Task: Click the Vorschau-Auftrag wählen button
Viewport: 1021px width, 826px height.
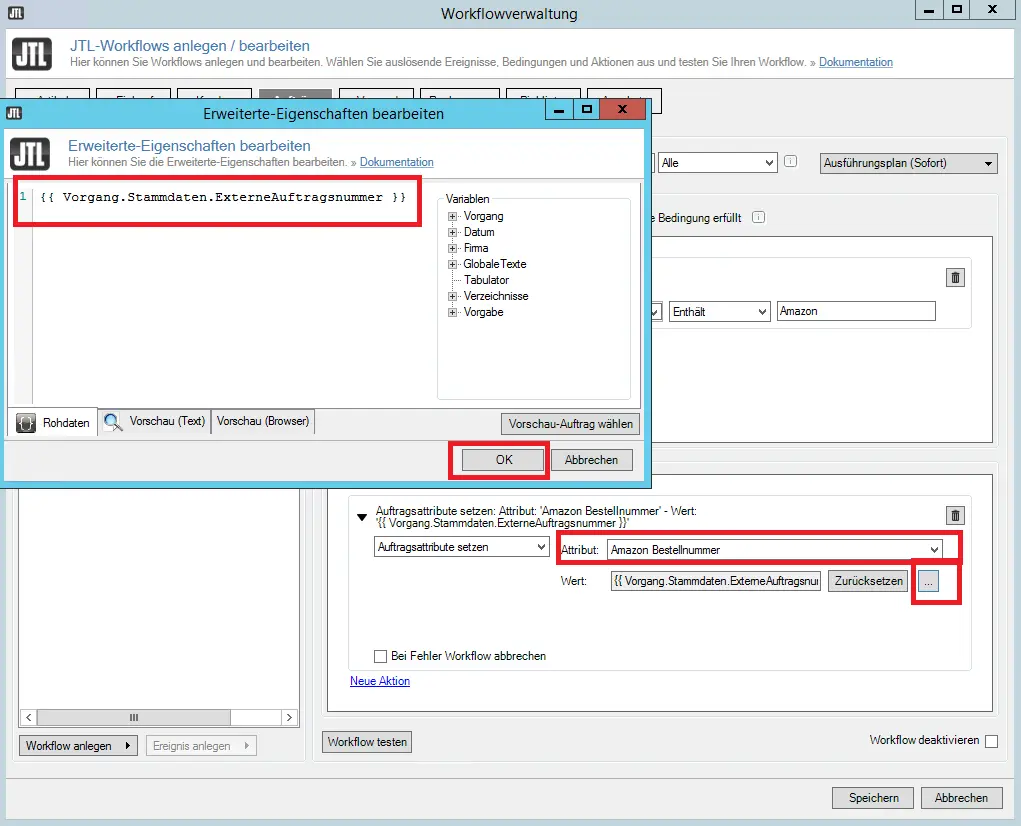Action: 570,424
